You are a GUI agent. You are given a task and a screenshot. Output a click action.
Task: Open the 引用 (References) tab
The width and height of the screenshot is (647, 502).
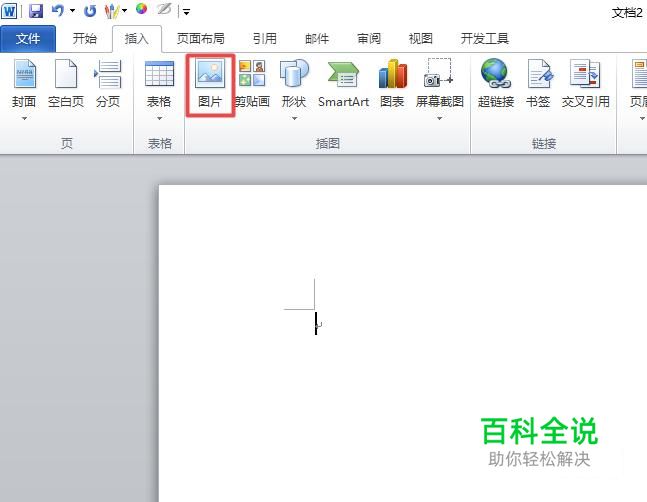[264, 39]
